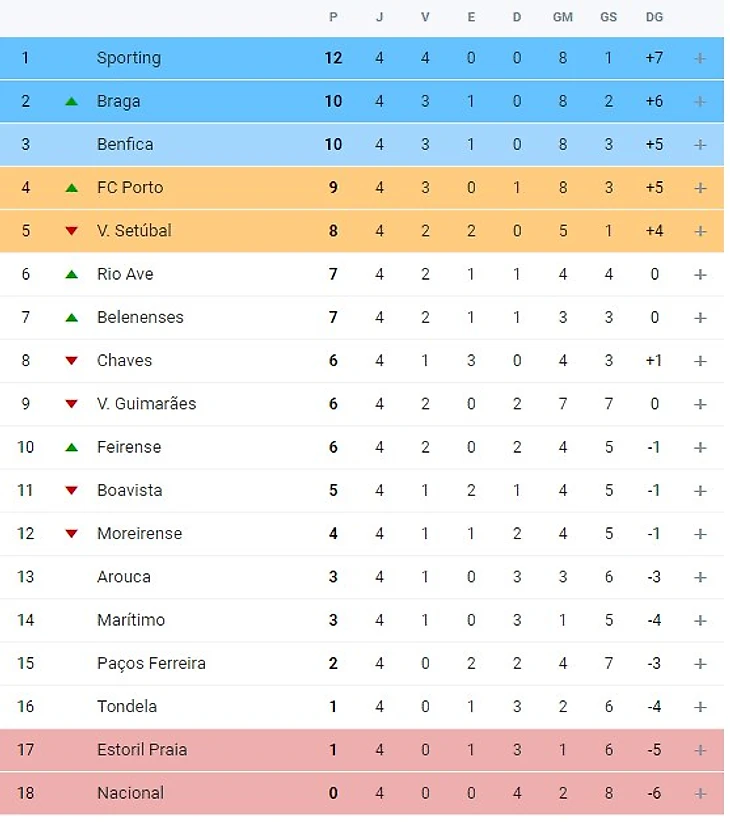Expand Tondela row using plus icon
Image resolution: width=730 pixels, height=822 pixels.
[x=700, y=707]
